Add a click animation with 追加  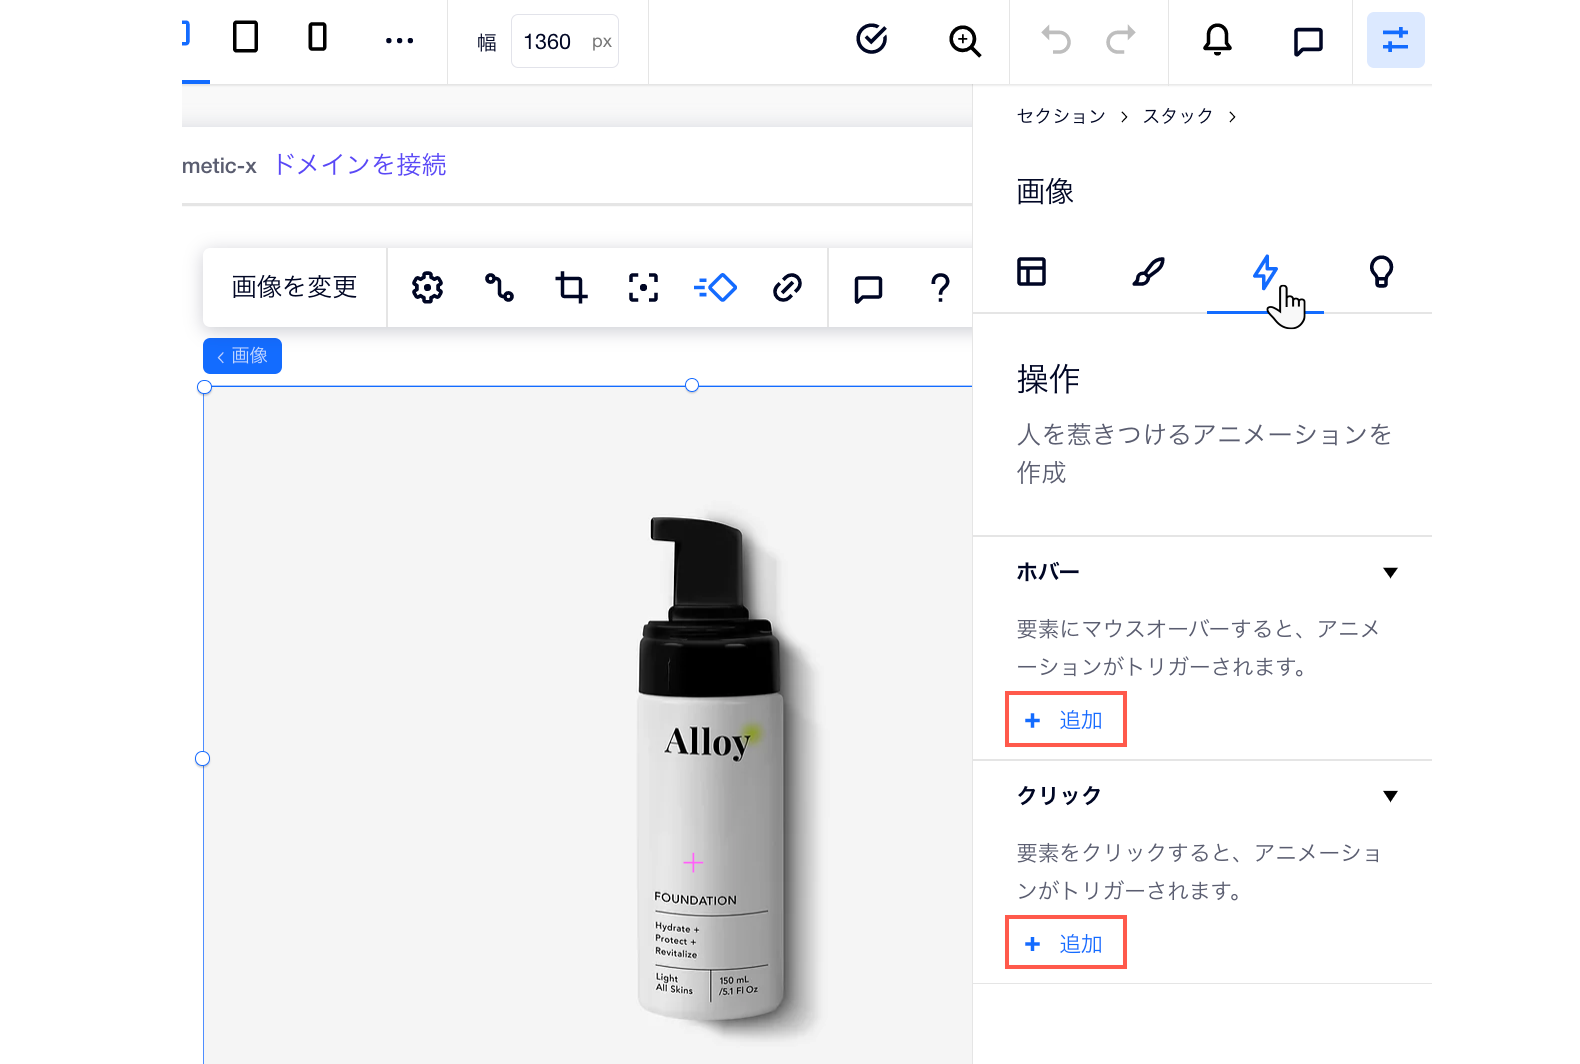click(x=1066, y=944)
